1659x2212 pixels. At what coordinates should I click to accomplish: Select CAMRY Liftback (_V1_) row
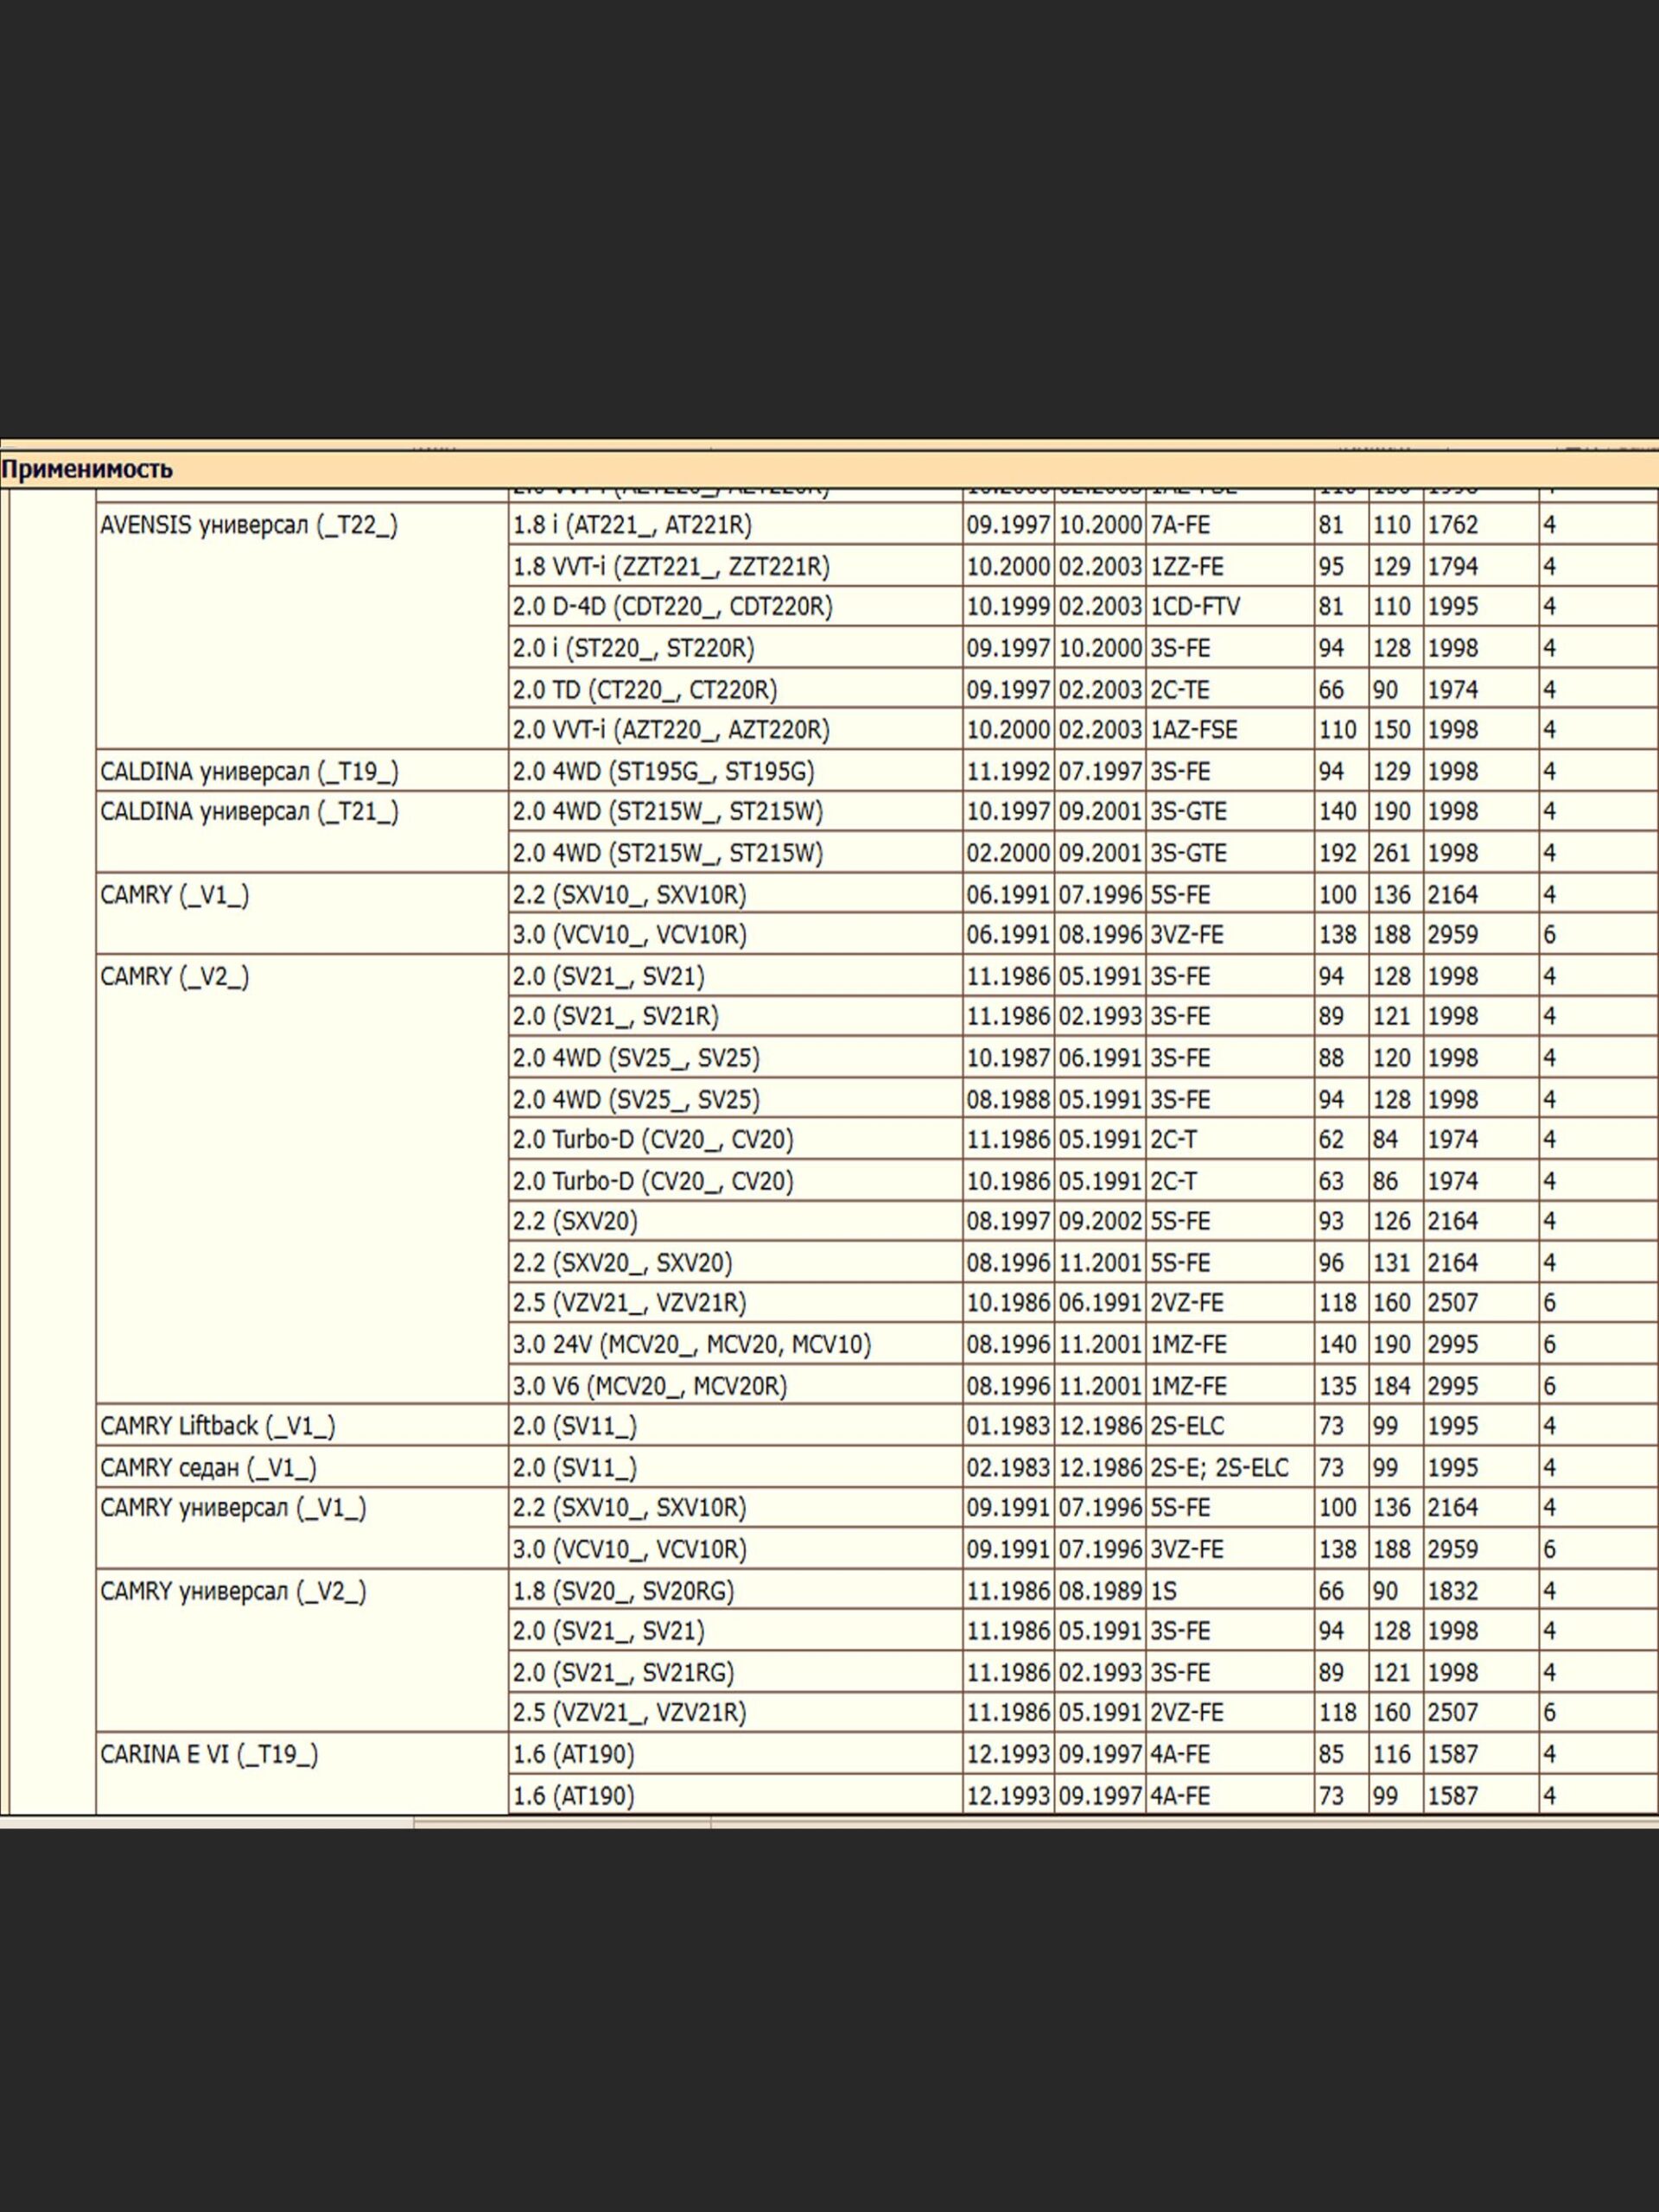point(217,1427)
